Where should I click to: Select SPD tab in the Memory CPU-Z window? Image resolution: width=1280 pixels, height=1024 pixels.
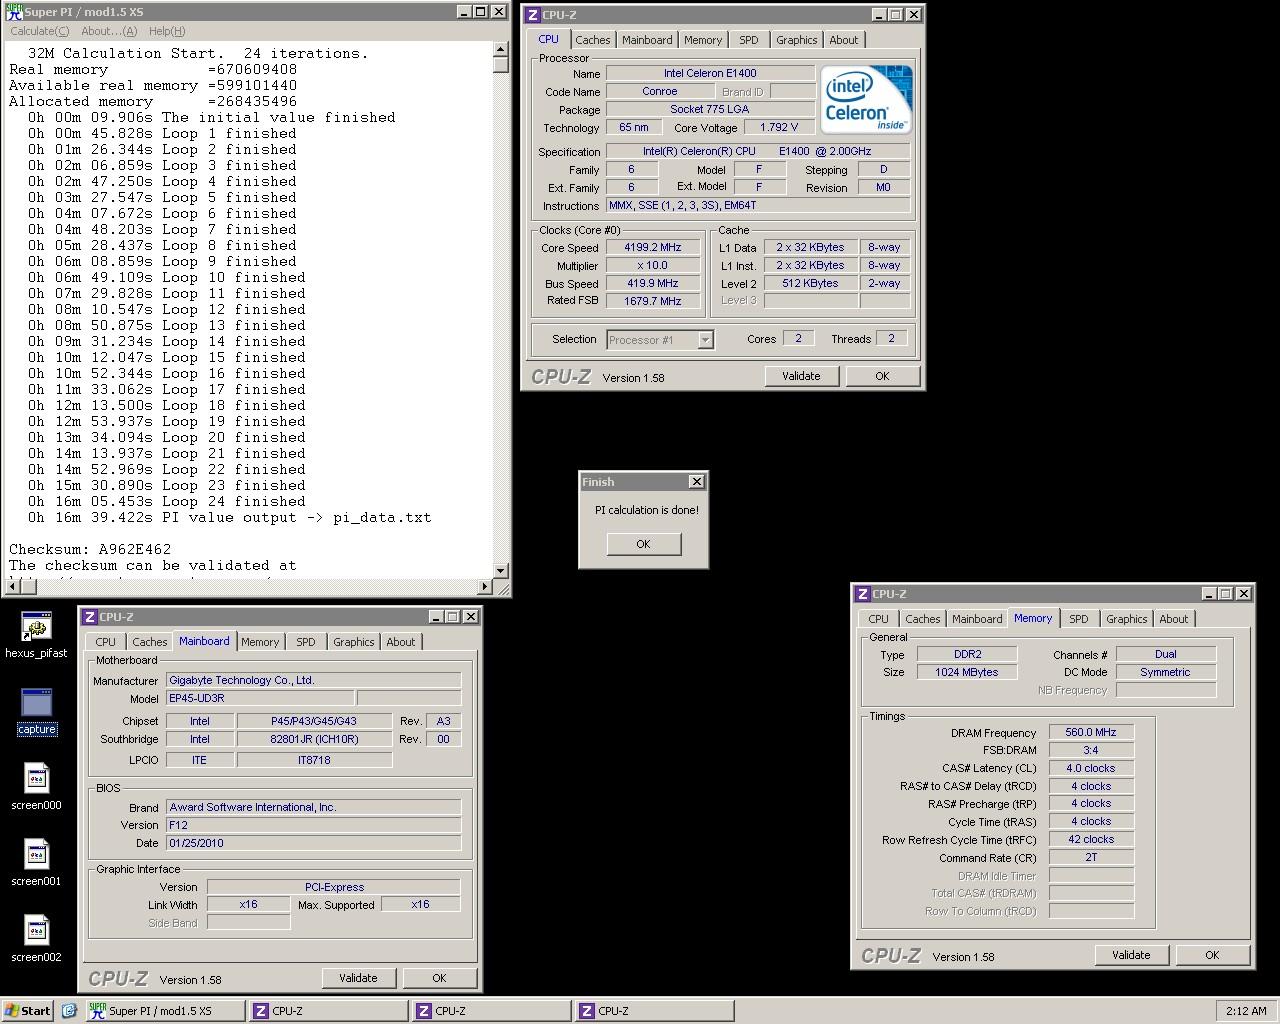1079,619
